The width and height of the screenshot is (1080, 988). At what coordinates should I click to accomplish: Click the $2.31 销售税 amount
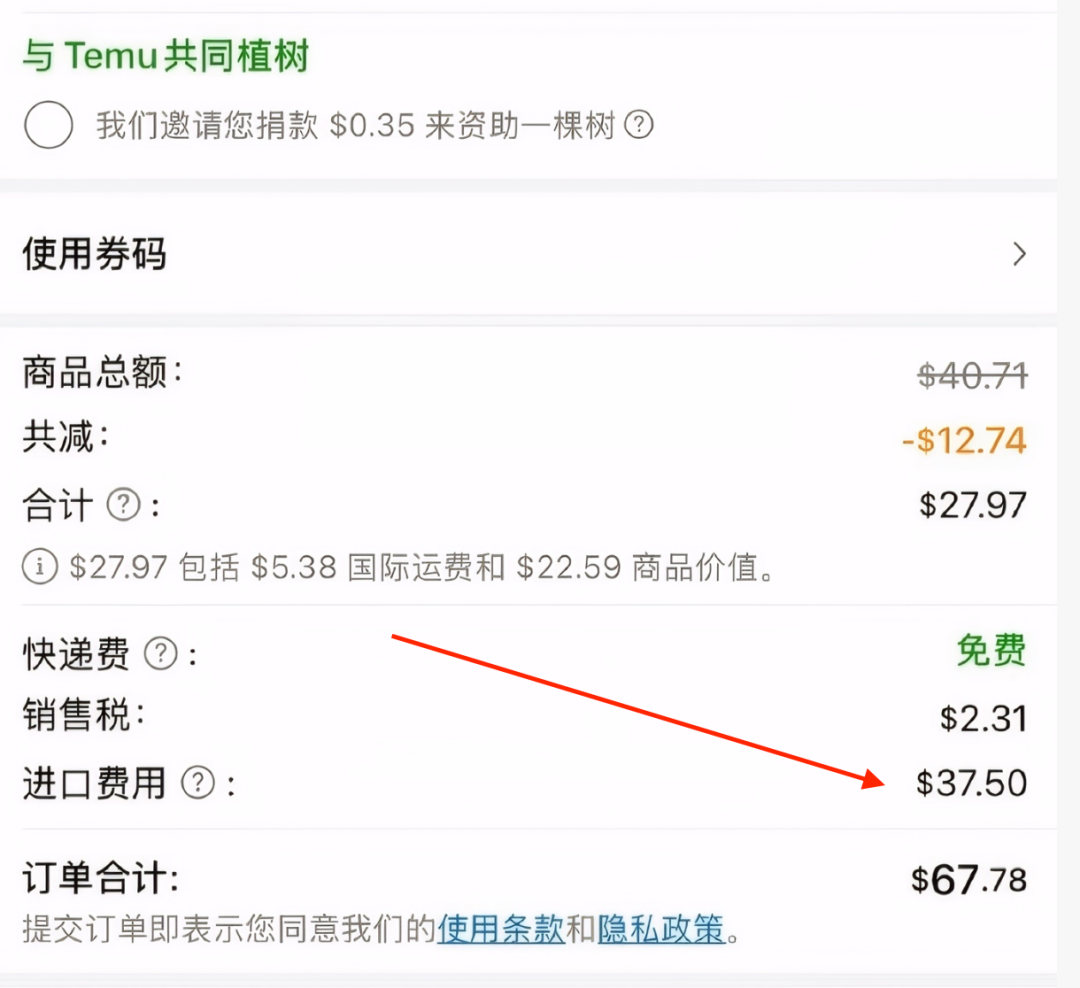click(984, 718)
